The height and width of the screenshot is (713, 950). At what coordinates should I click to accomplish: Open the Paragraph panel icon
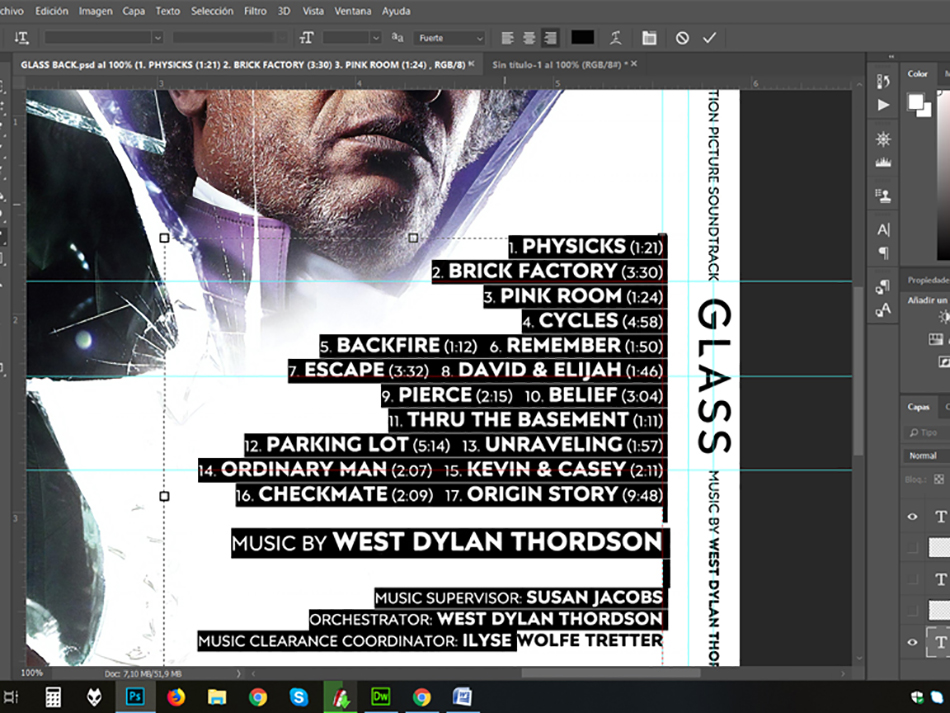point(883,253)
